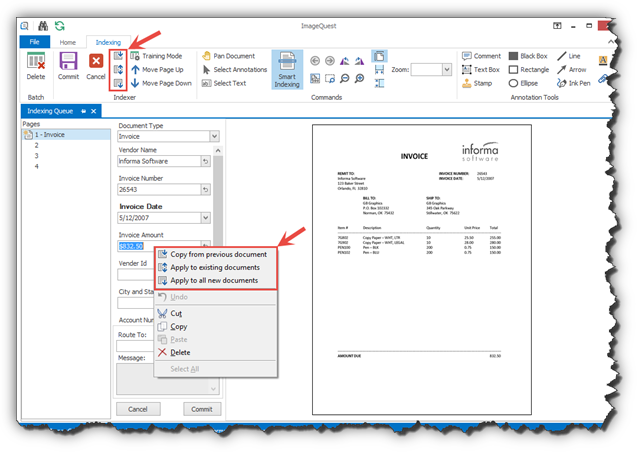The width and height of the screenshot is (637, 452).
Task: Choose the Stamp annotation tool
Action: (477, 83)
